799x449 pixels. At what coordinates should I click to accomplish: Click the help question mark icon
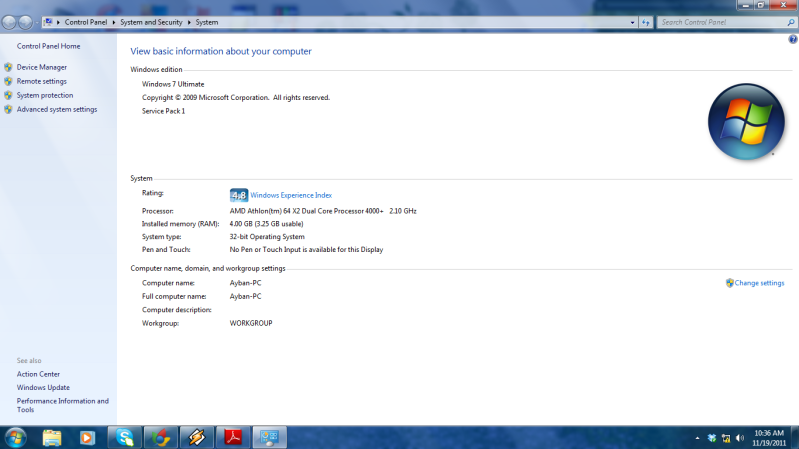[792, 39]
